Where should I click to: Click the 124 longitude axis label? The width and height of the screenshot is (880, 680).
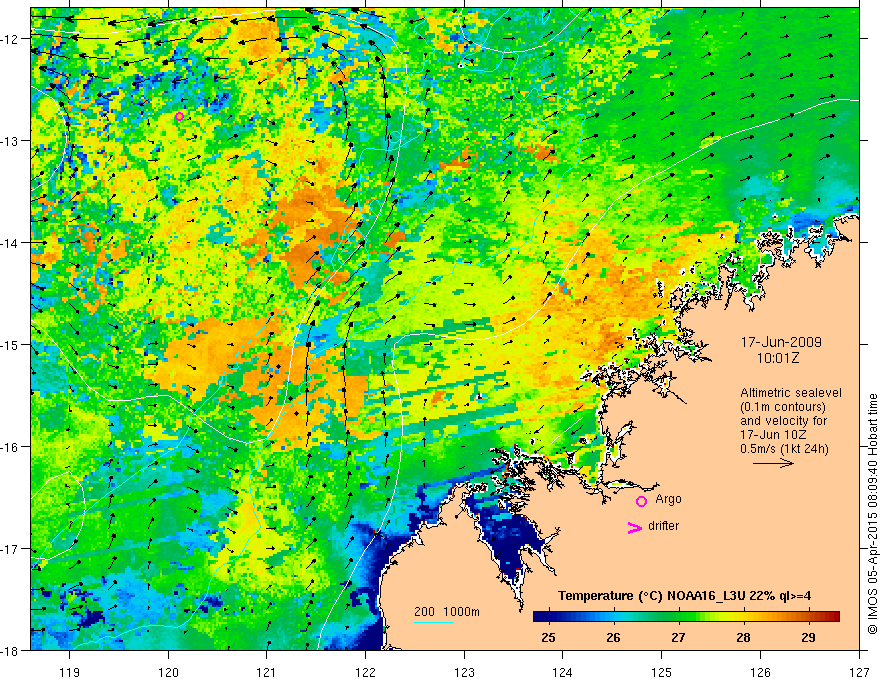(x=563, y=672)
